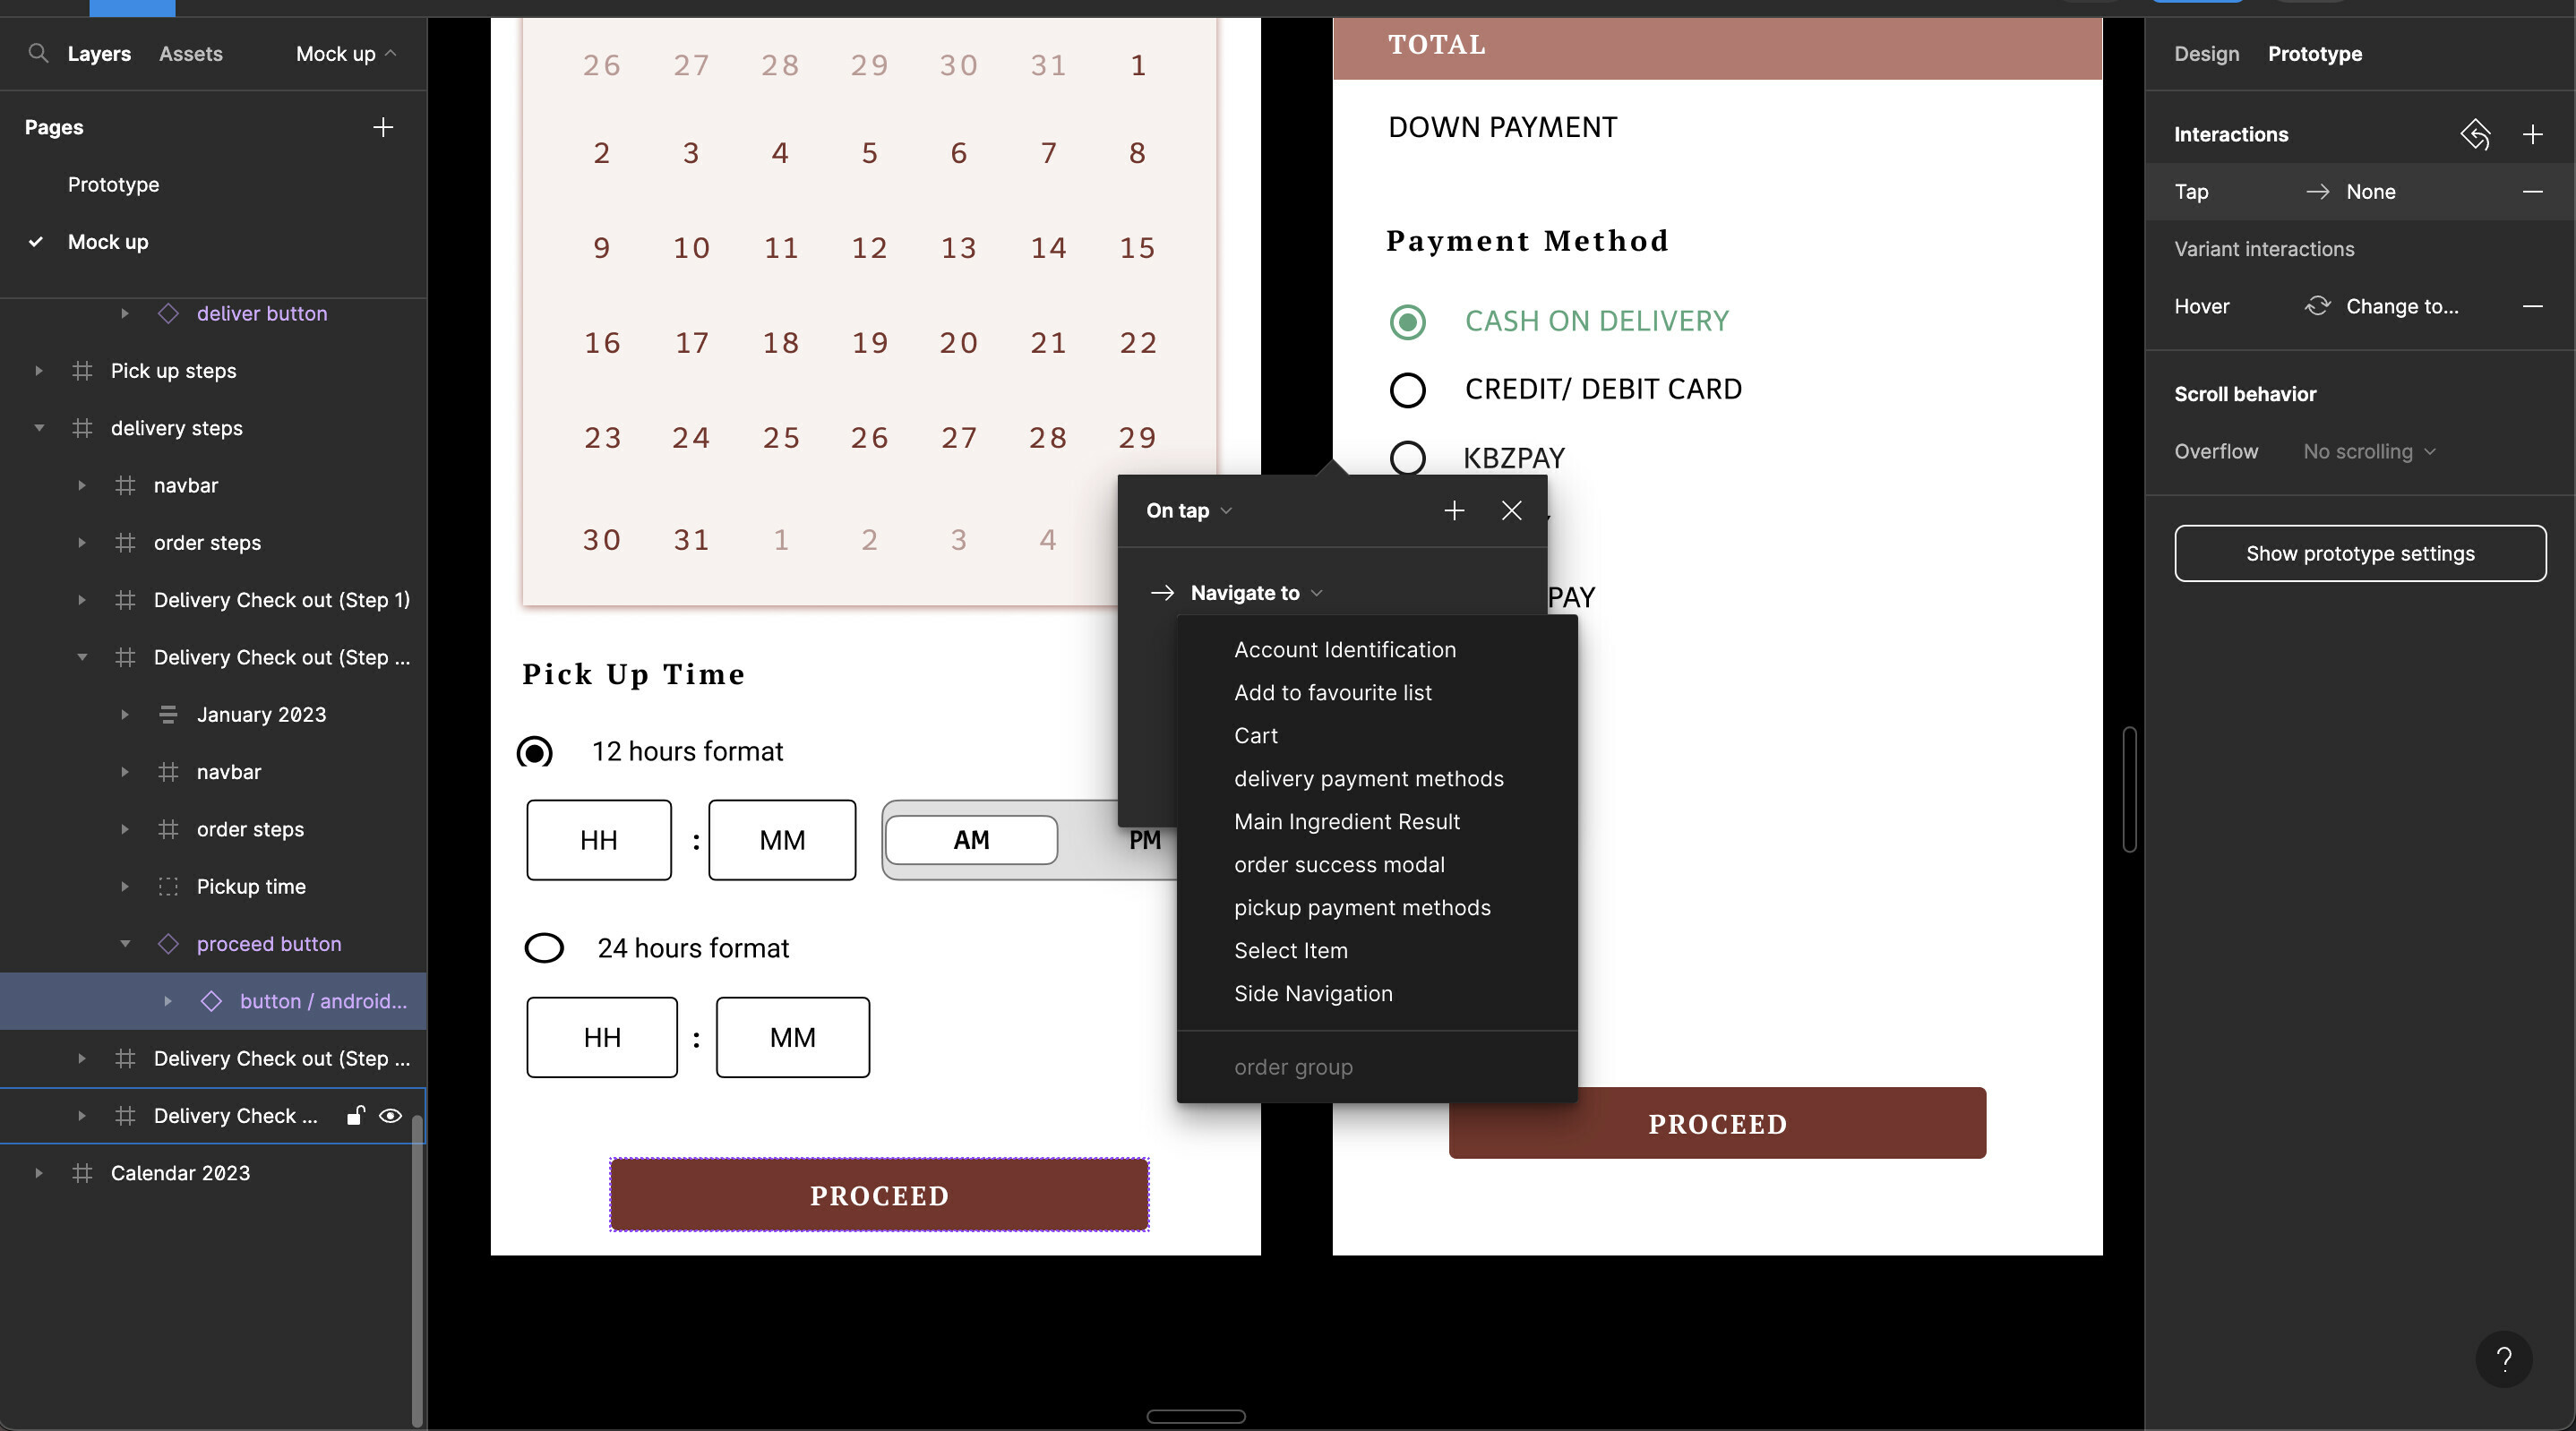The image size is (2576, 1431).
Task: Click the close X on interaction popup
Action: click(x=1510, y=510)
